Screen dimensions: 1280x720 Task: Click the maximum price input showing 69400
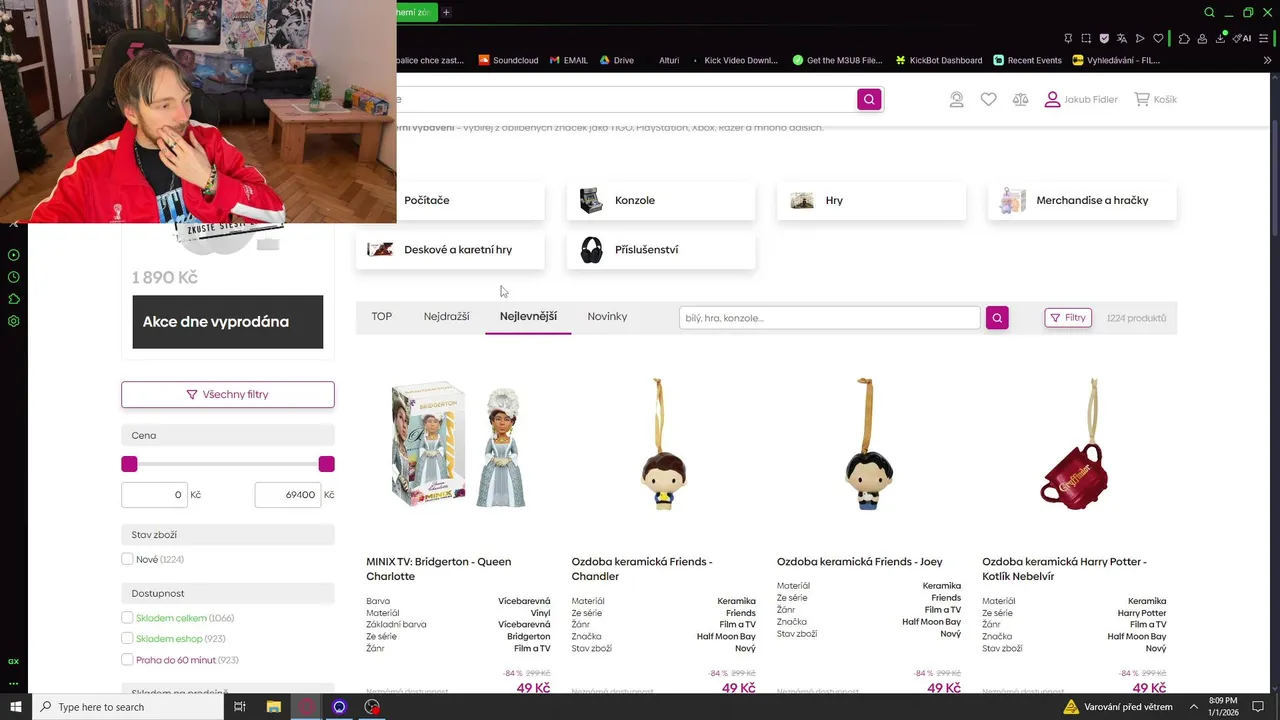click(x=287, y=495)
